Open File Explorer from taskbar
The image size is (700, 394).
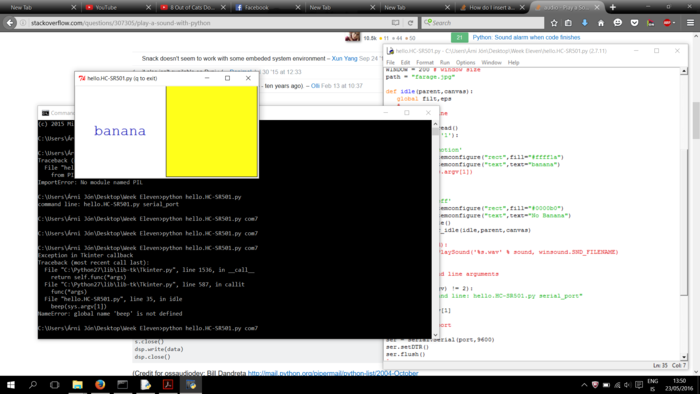click(x=77, y=385)
